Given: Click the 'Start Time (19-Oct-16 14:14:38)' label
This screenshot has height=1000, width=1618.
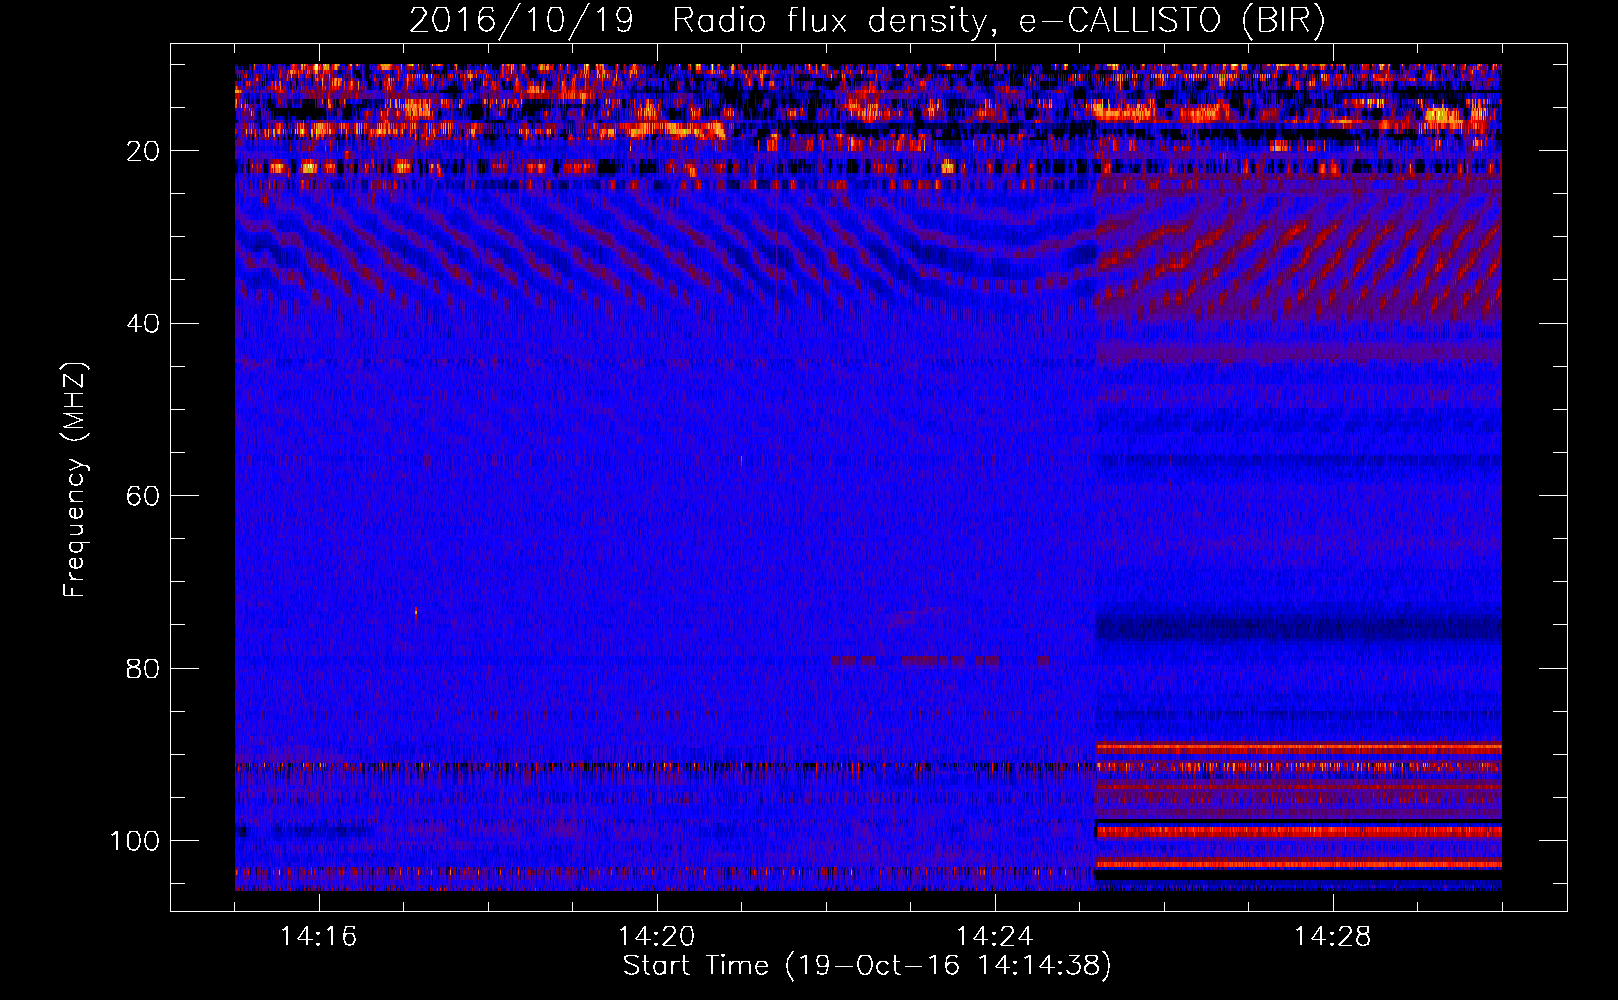Looking at the screenshot, I should (x=867, y=966).
